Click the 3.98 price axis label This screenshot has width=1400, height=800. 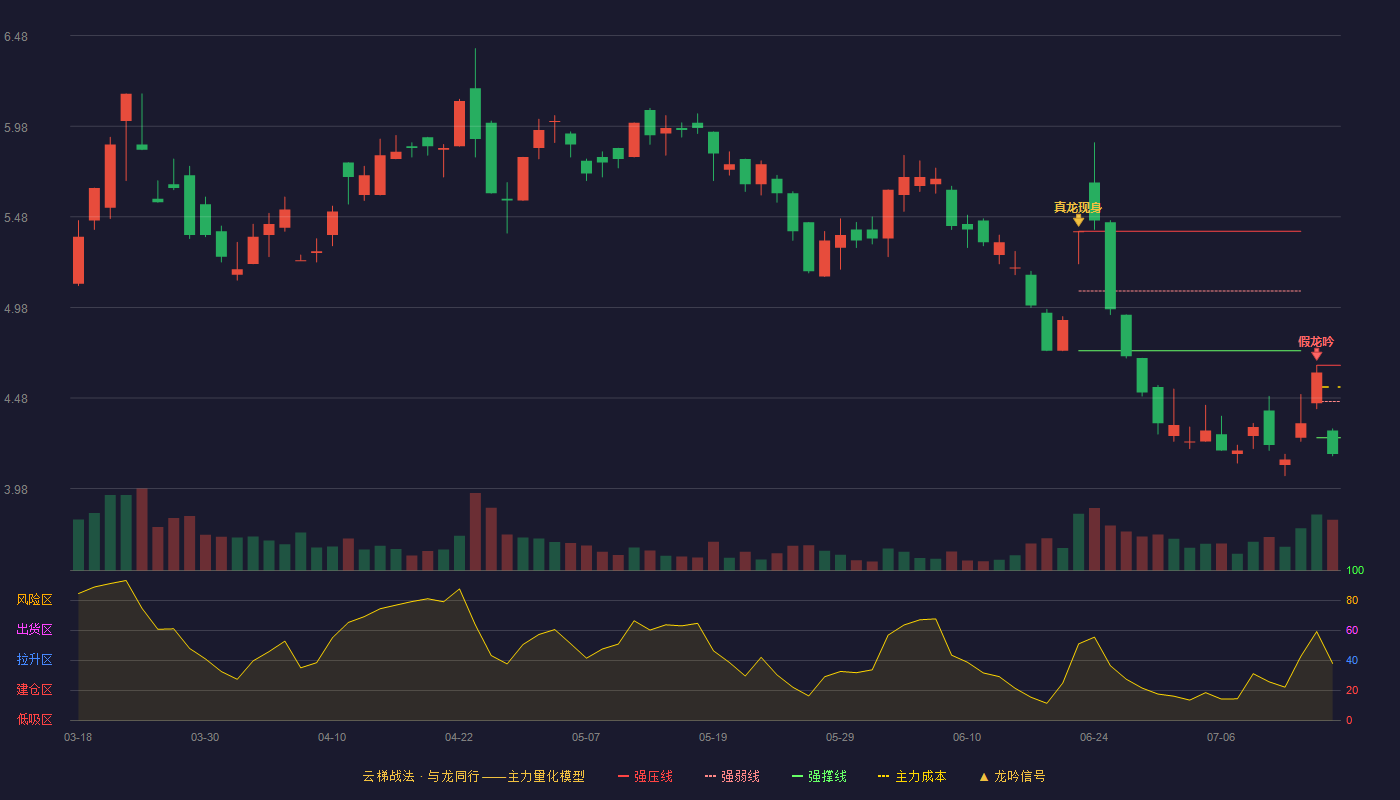pyautogui.click(x=16, y=490)
